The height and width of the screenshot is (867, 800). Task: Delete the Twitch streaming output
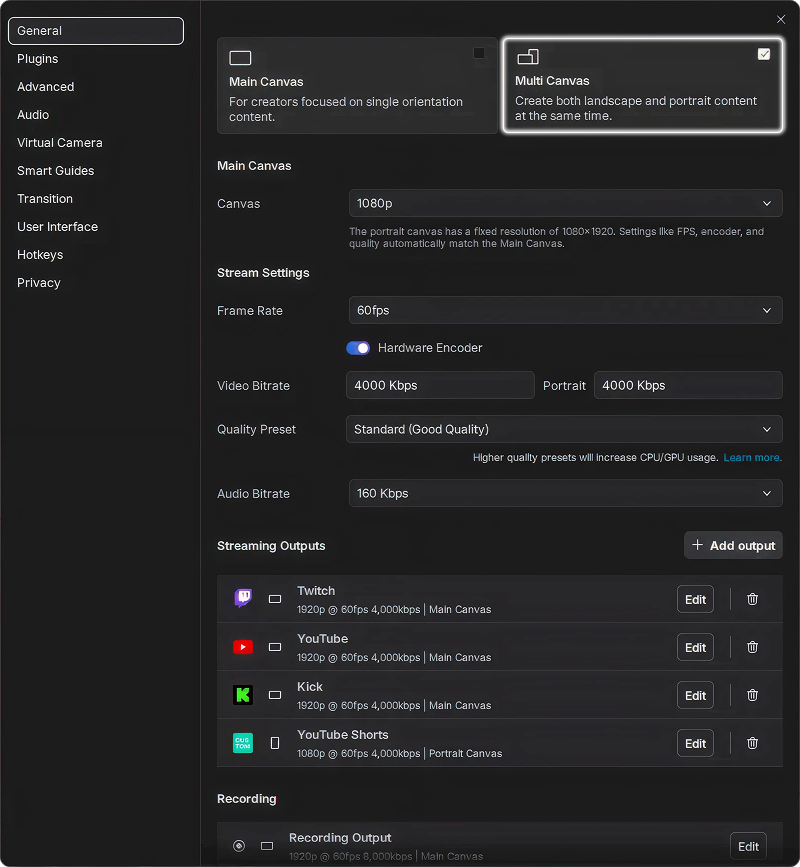click(752, 599)
